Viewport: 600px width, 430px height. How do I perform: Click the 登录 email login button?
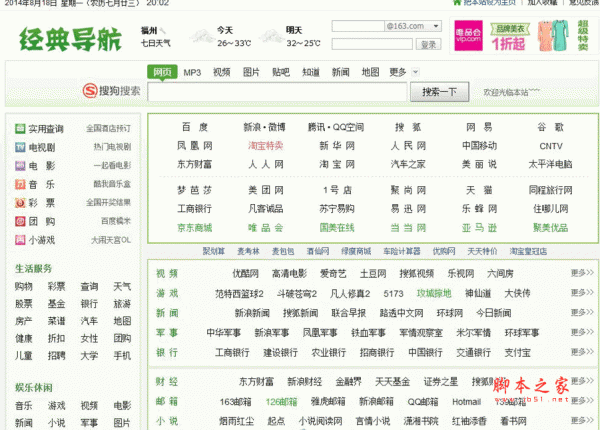click(428, 44)
